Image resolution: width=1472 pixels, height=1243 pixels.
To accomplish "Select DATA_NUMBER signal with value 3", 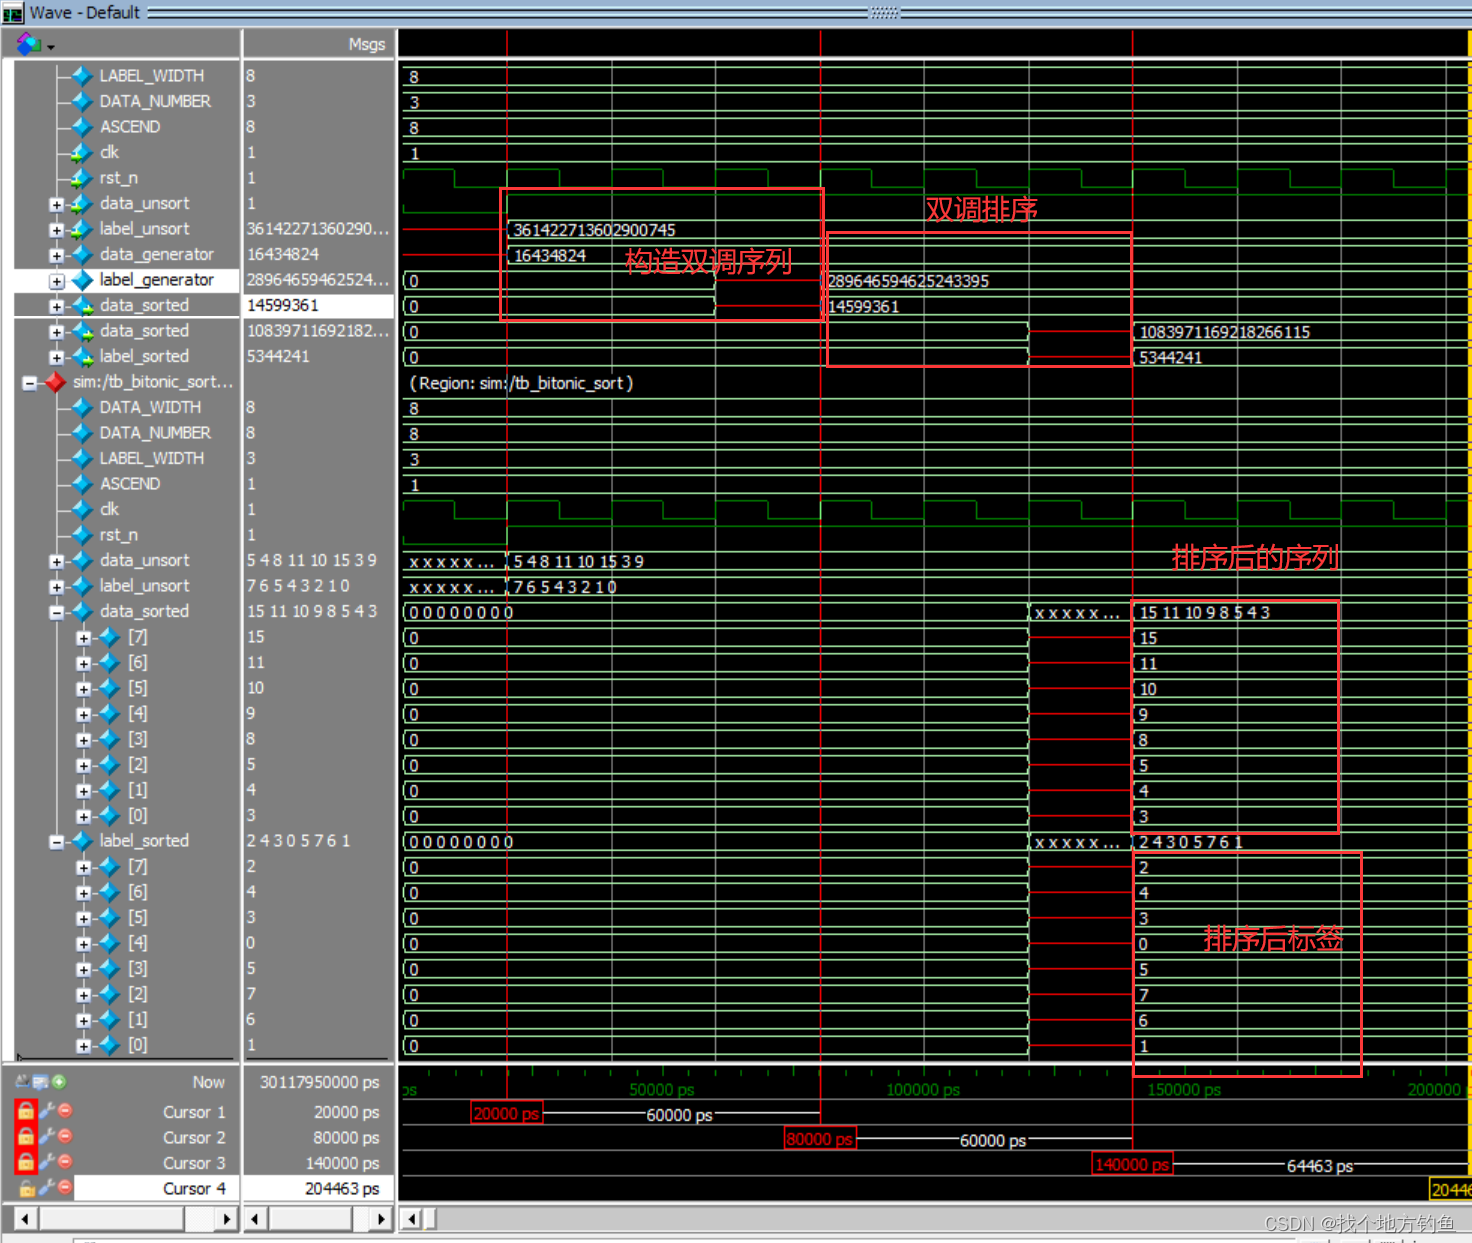I will (x=155, y=101).
